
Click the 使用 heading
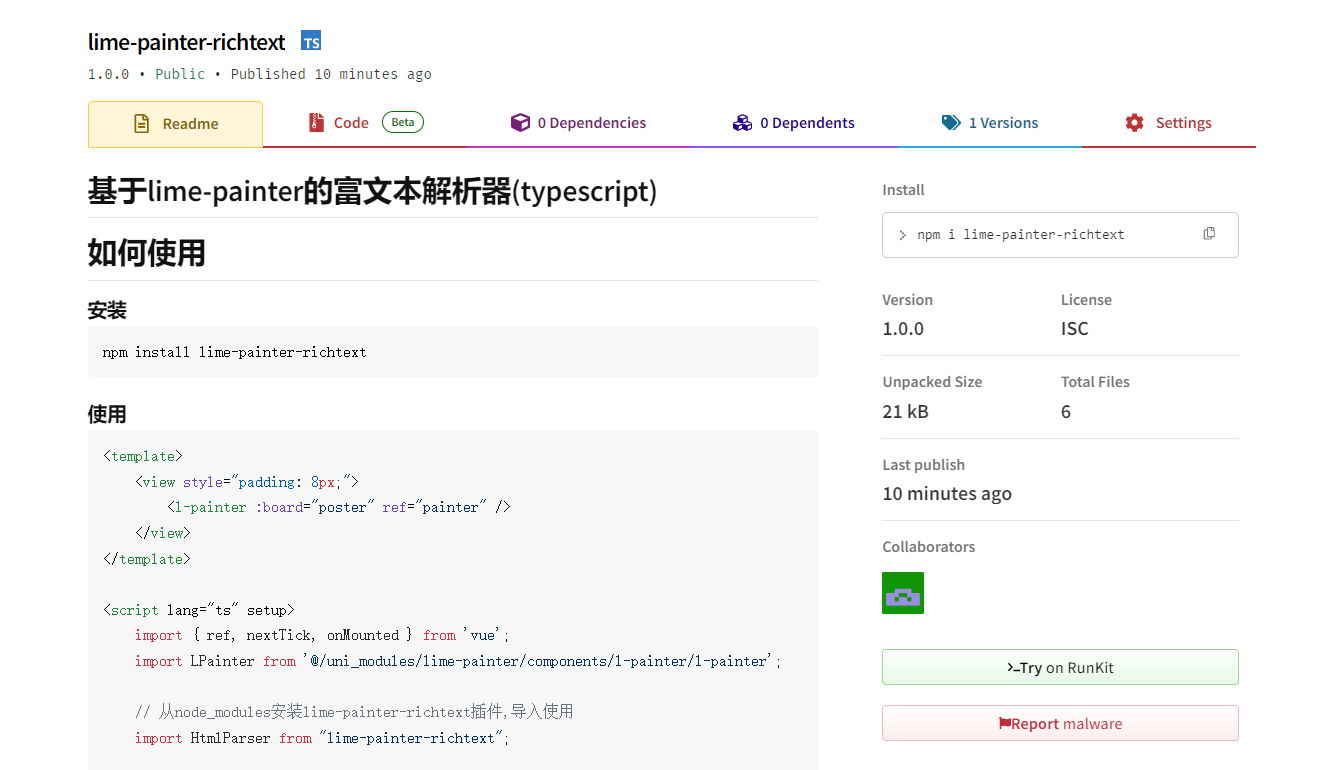coord(107,414)
